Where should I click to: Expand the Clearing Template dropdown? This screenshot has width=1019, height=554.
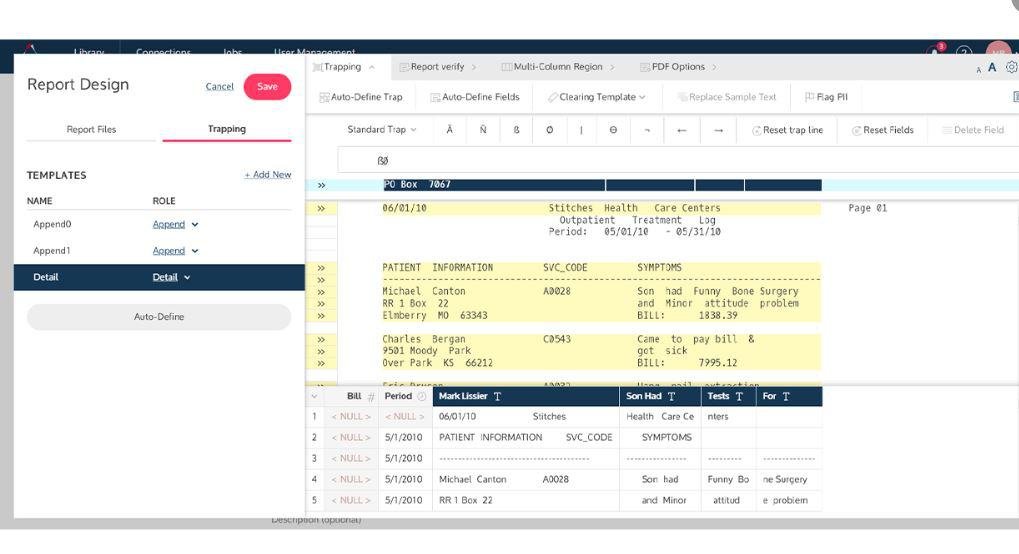tap(597, 97)
